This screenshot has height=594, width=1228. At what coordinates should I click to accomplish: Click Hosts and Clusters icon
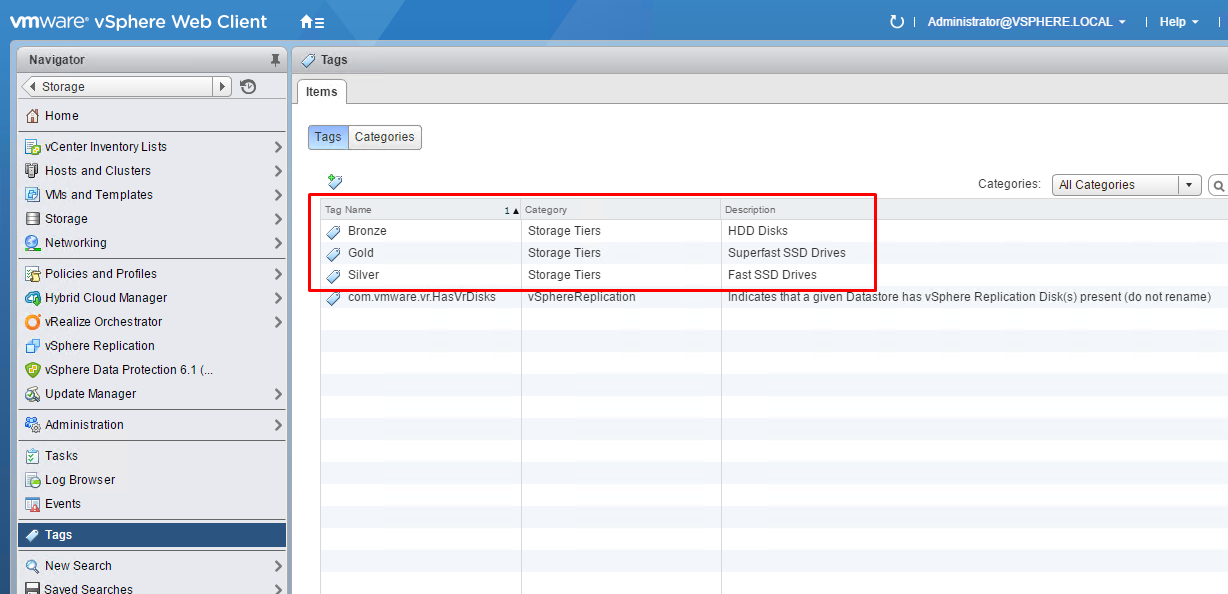[33, 171]
